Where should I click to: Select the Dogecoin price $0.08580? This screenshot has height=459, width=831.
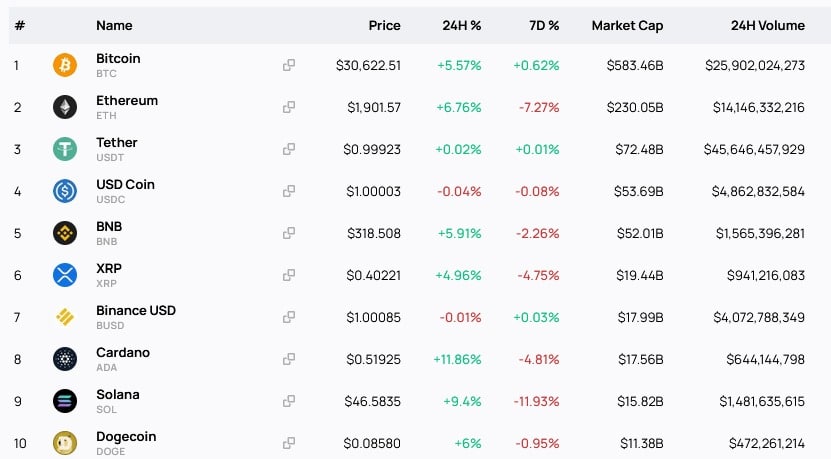[x=372, y=443]
